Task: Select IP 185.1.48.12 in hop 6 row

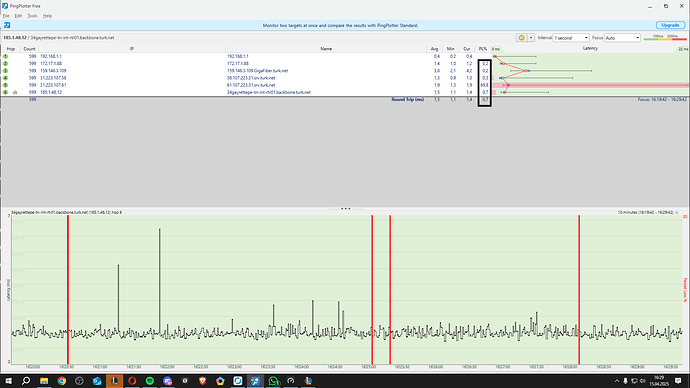Action: [51, 92]
